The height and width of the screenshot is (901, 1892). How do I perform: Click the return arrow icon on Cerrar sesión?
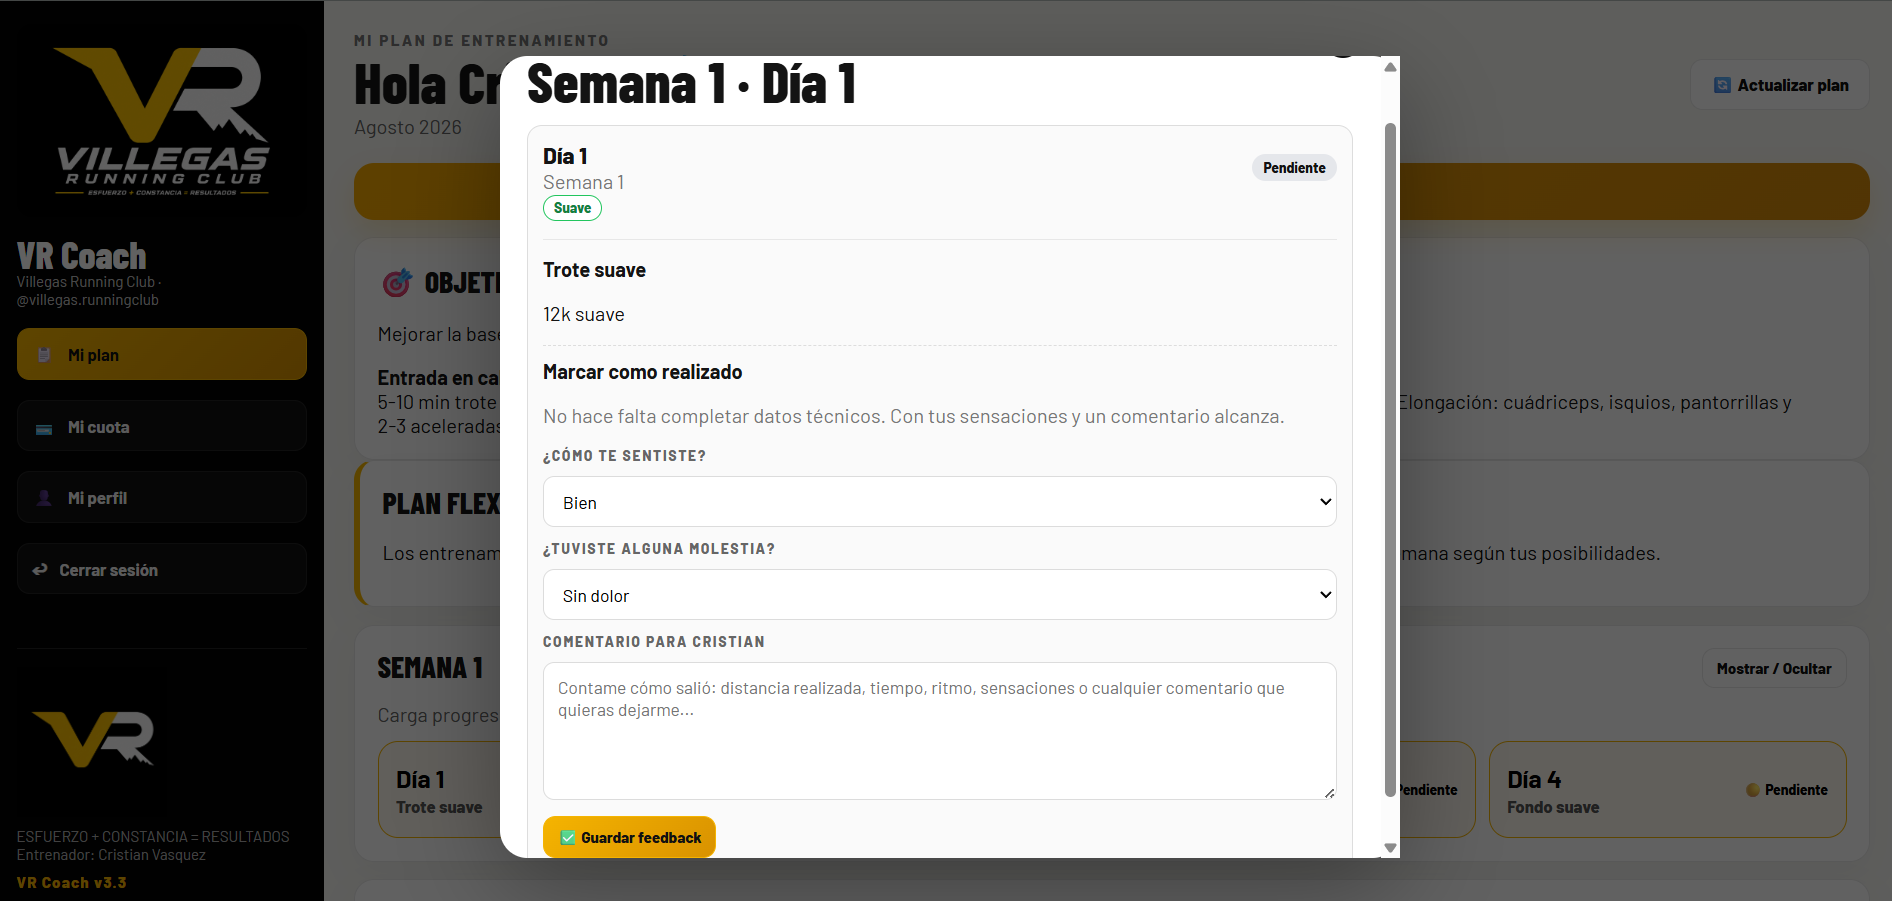40,570
